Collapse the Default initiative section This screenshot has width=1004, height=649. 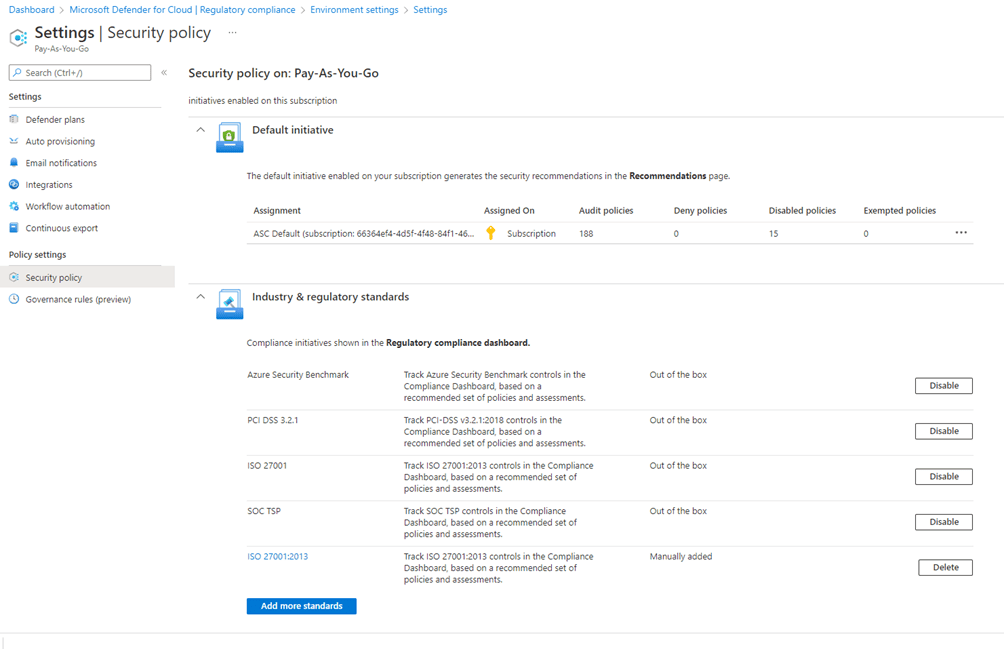click(x=201, y=130)
